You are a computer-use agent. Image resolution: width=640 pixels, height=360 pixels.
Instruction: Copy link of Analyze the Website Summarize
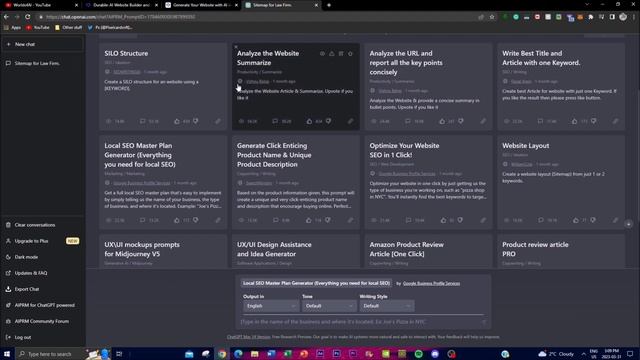[x=351, y=121]
